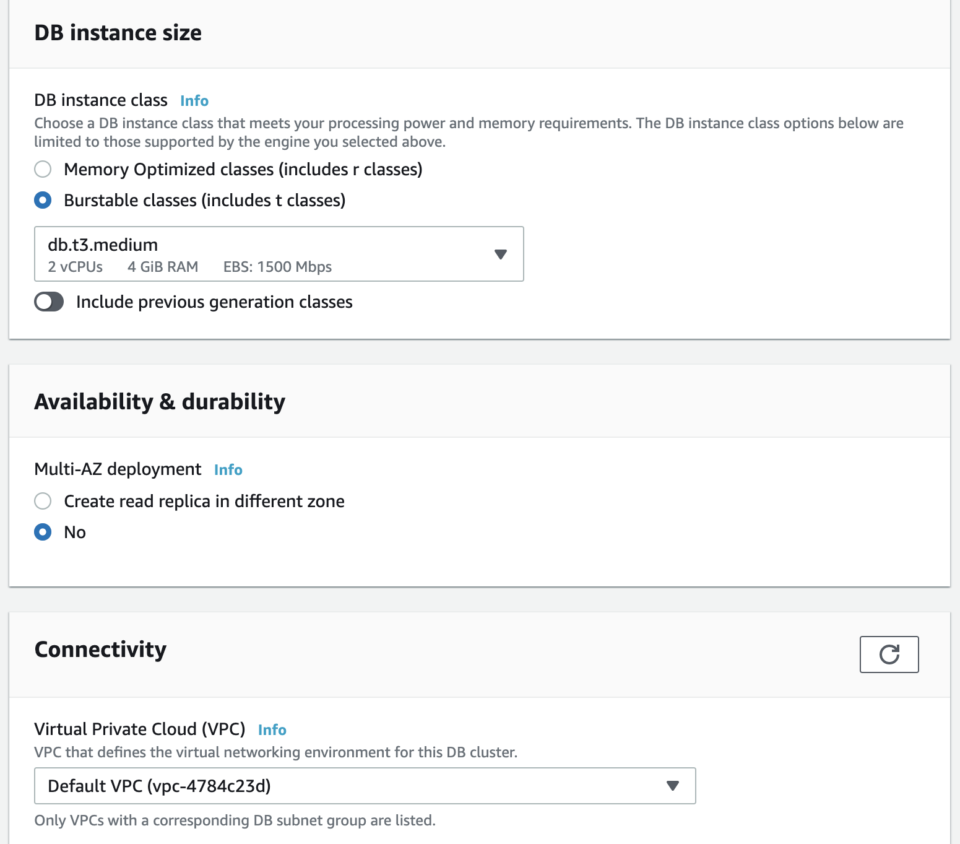The height and width of the screenshot is (844, 960).
Task: Toggle the previous generation classes switch off
Action: (49, 301)
